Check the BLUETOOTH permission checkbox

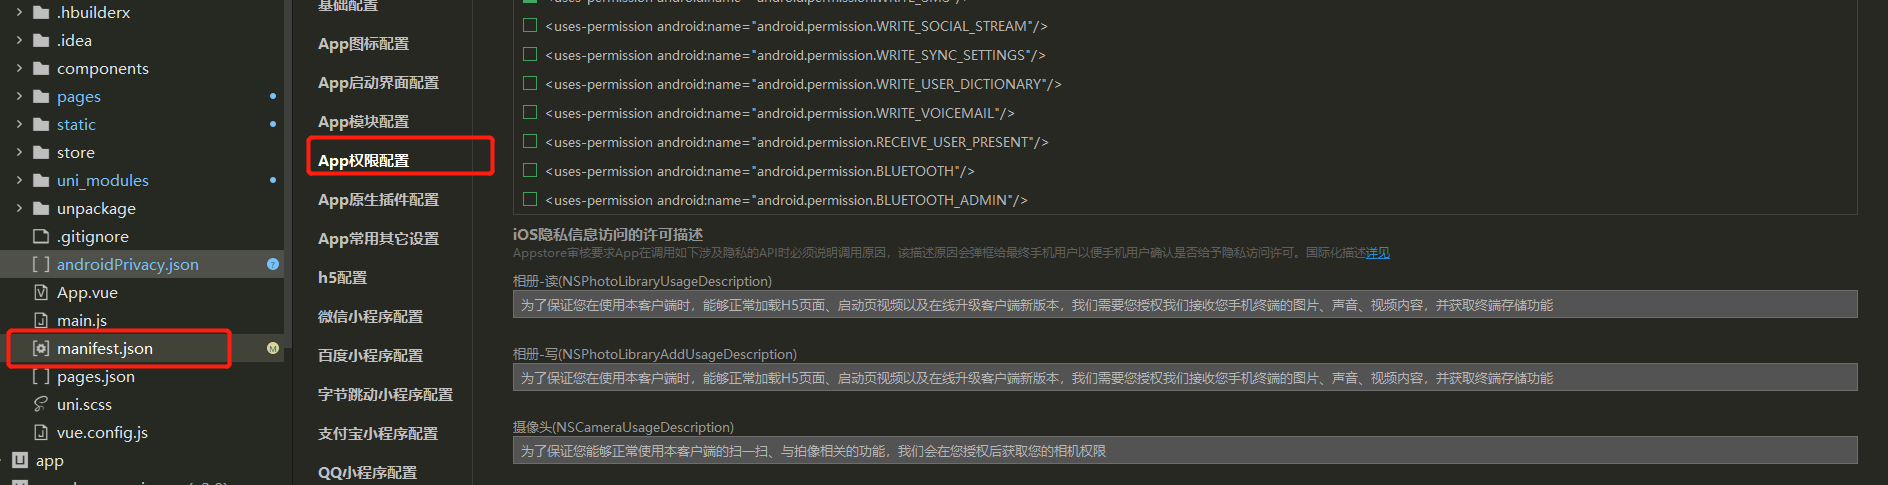tap(530, 170)
